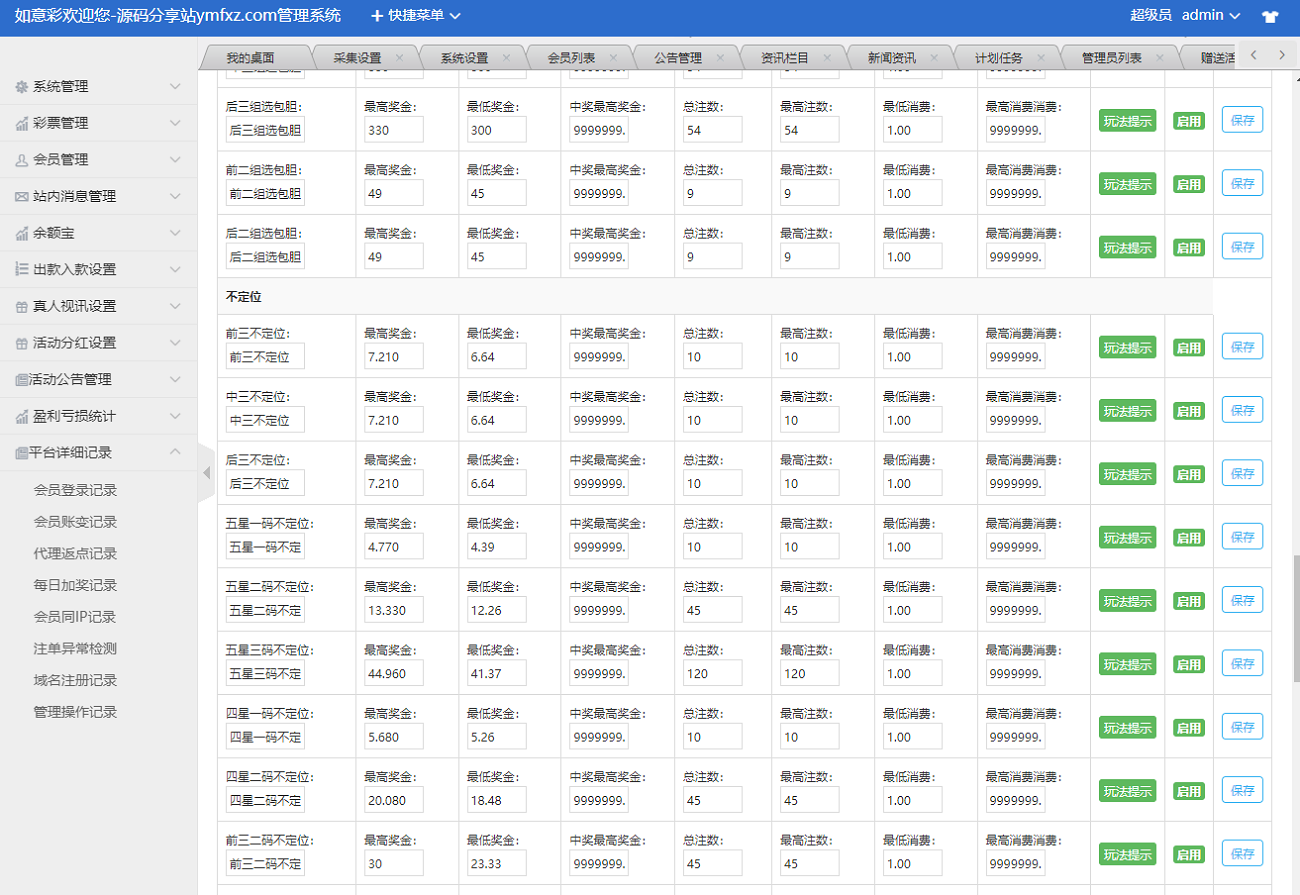The height and width of the screenshot is (895, 1300).
Task: Open the 快捷菜单 dropdown
Action: (x=416, y=16)
